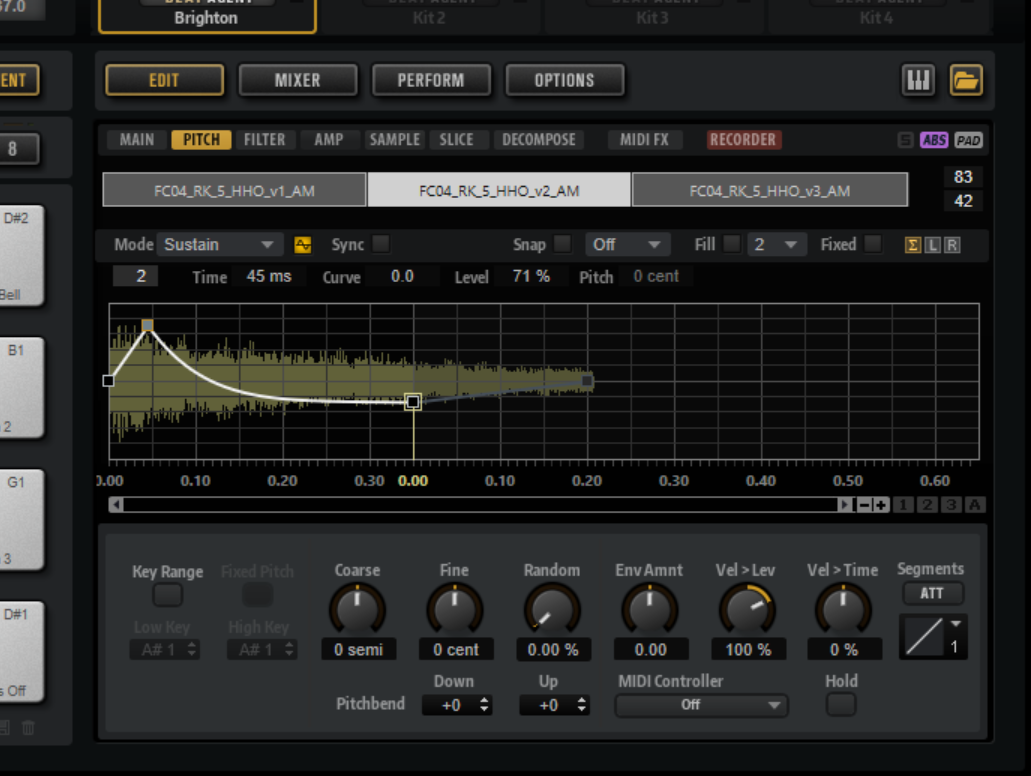Screen dimensions: 1031x776
Task: Click scrollbar right arrow
Action: click(845, 505)
